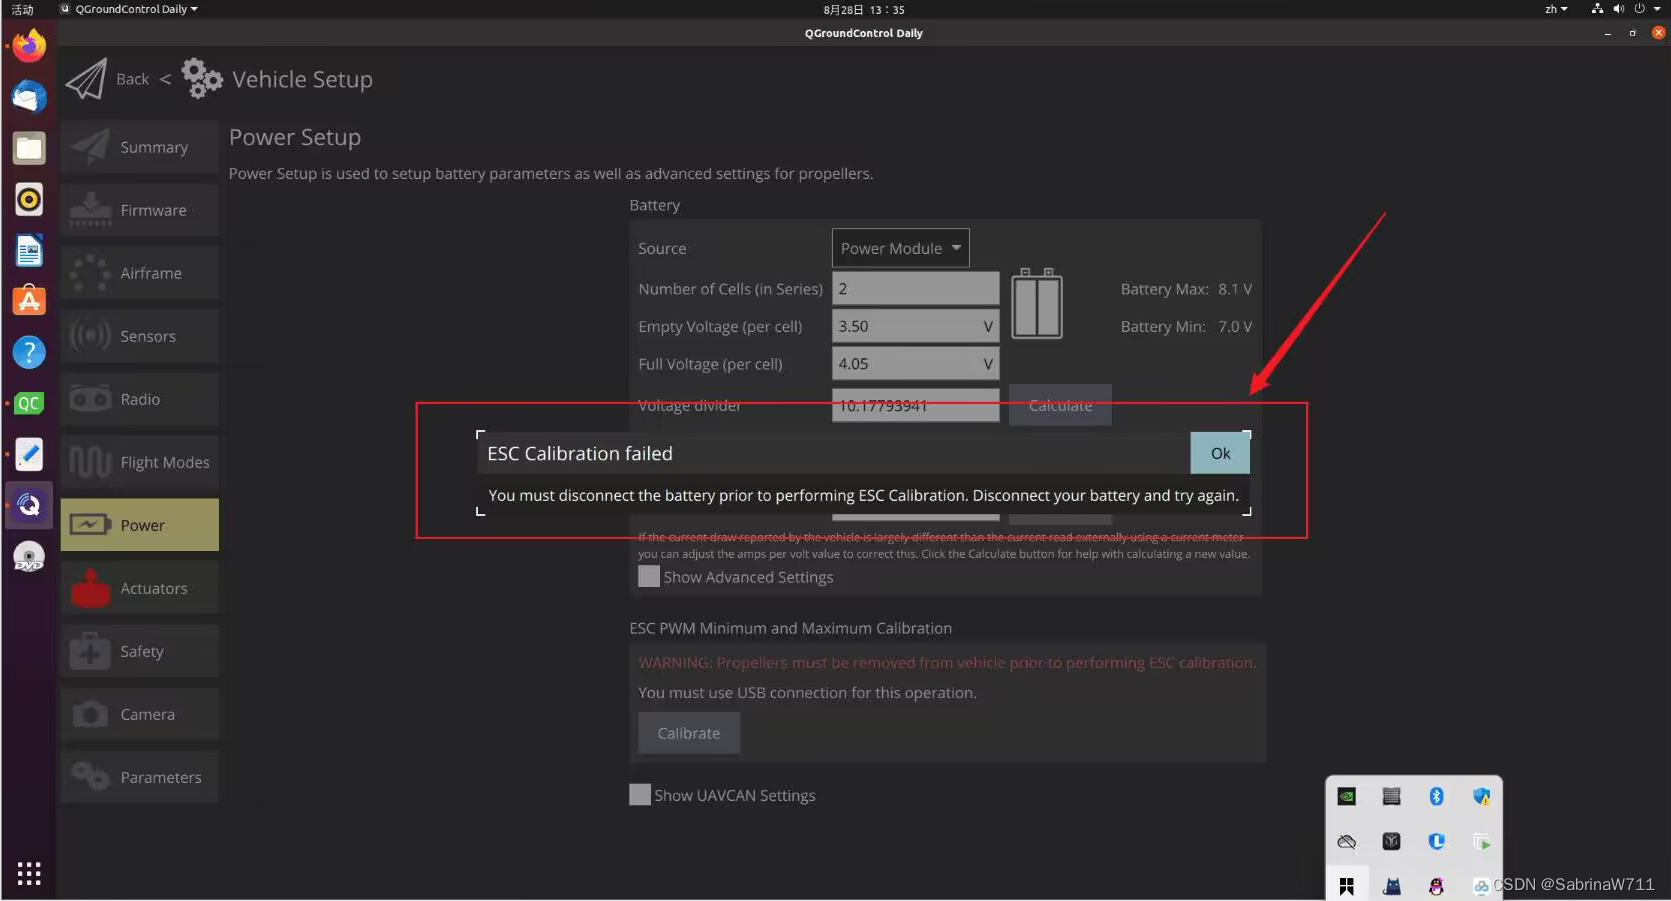Screen dimensions: 1671x901
Task: Expand the battery Source Power Module dropdown
Action: (900, 248)
